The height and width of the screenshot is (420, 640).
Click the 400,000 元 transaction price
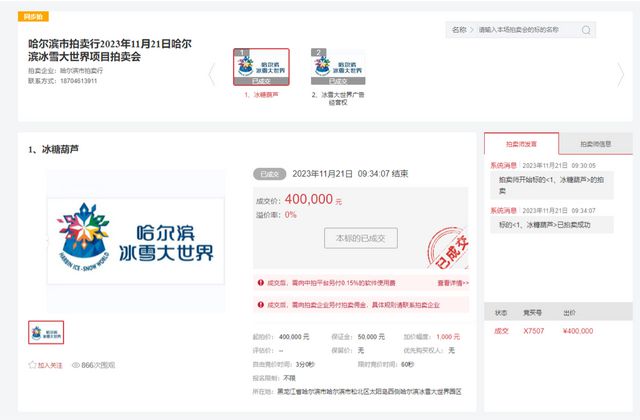[x=313, y=199]
